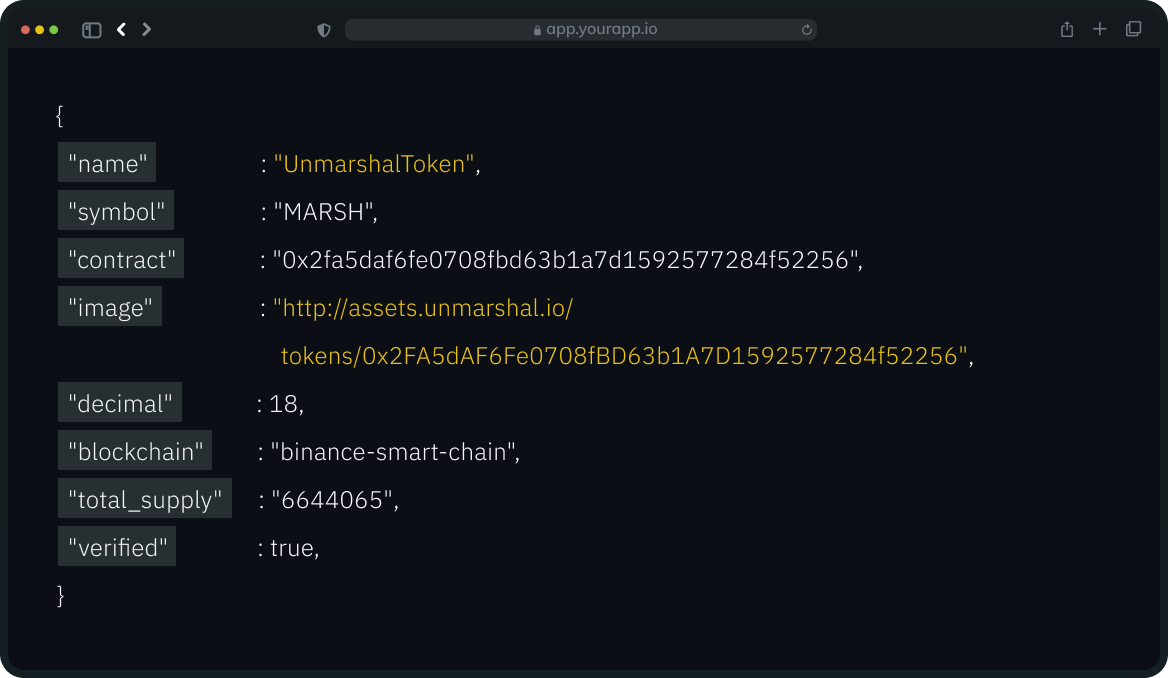Add a new tab with the plus icon

click(1100, 30)
